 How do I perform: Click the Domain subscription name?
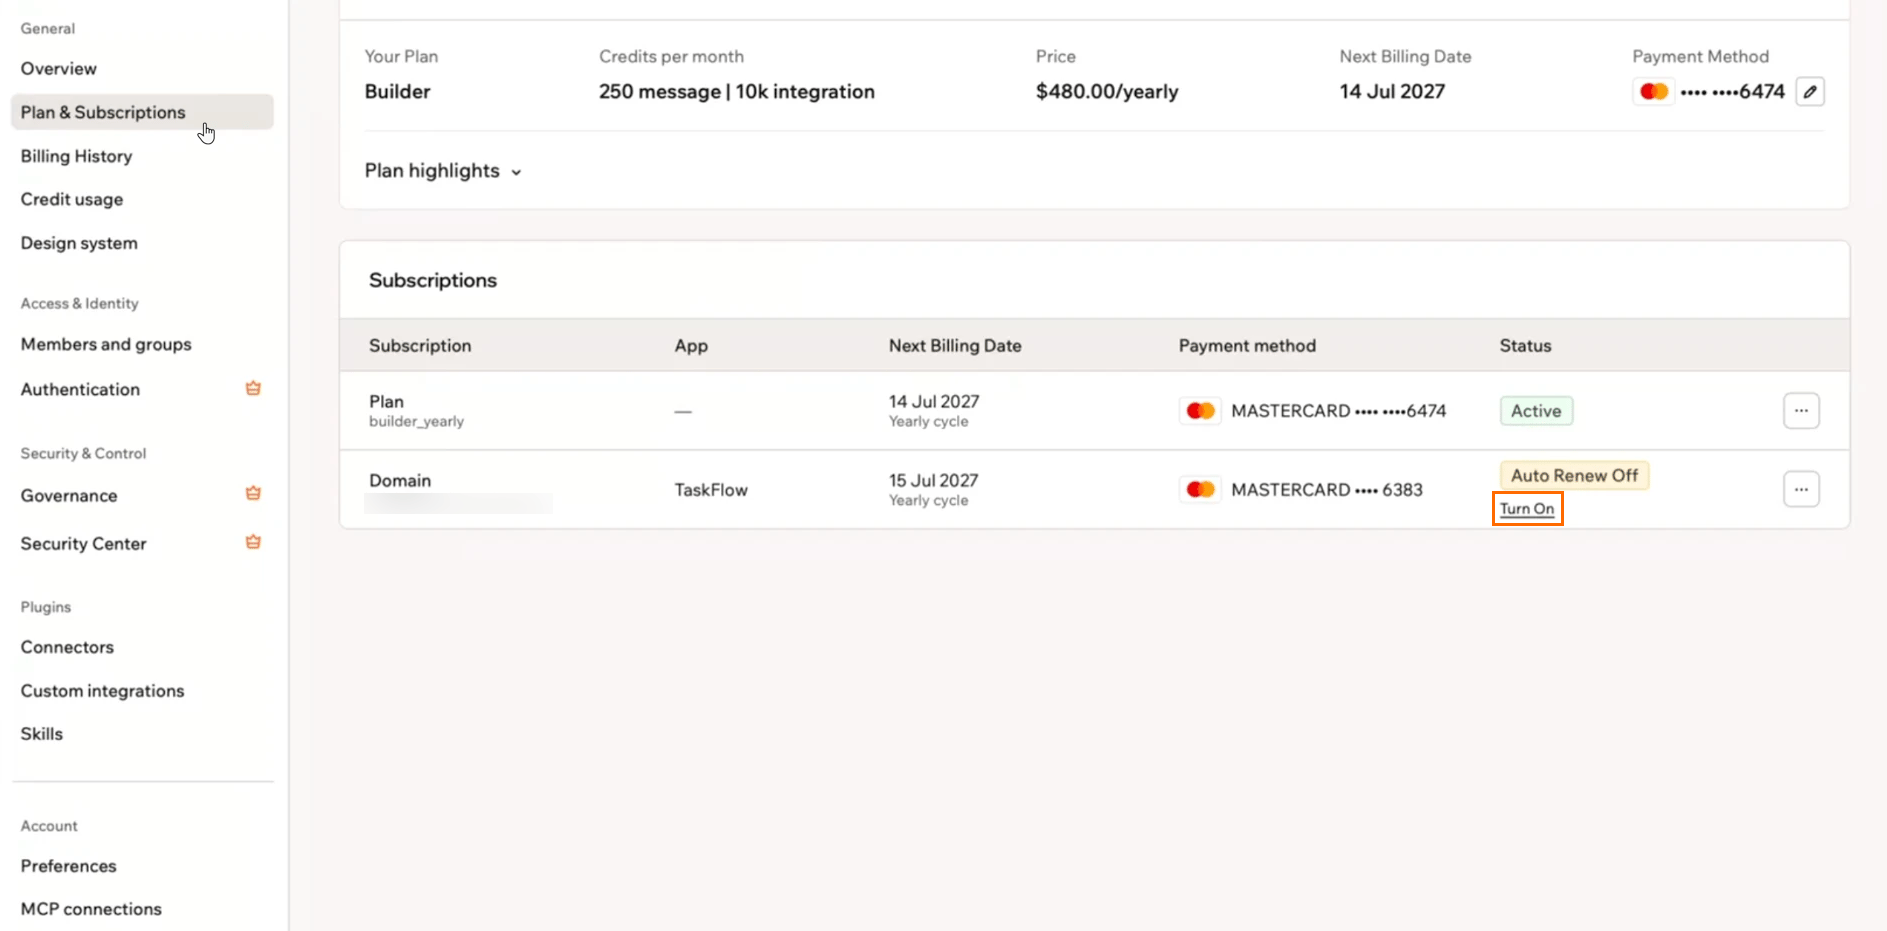400,481
